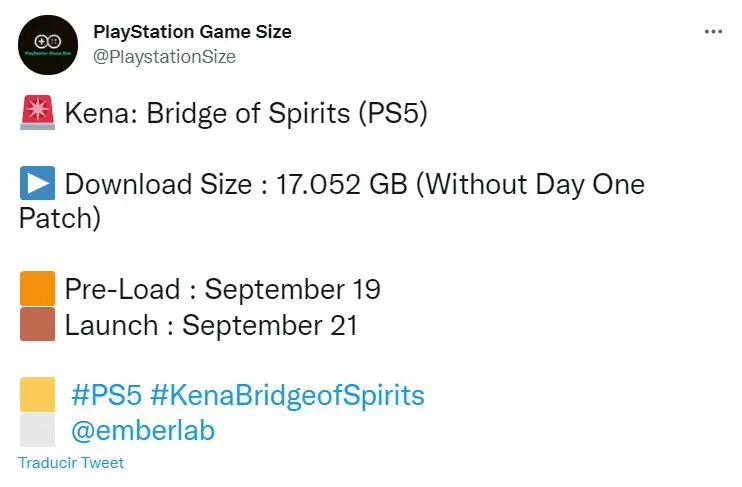Screen dimensions: 742x487
Task: Open the #PS5 hashtag
Action: coord(106,395)
